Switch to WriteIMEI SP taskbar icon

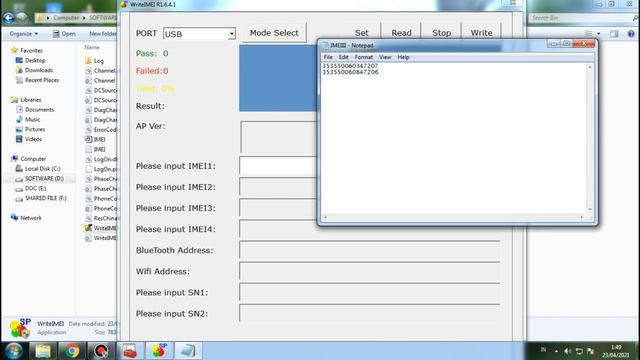pos(159,351)
